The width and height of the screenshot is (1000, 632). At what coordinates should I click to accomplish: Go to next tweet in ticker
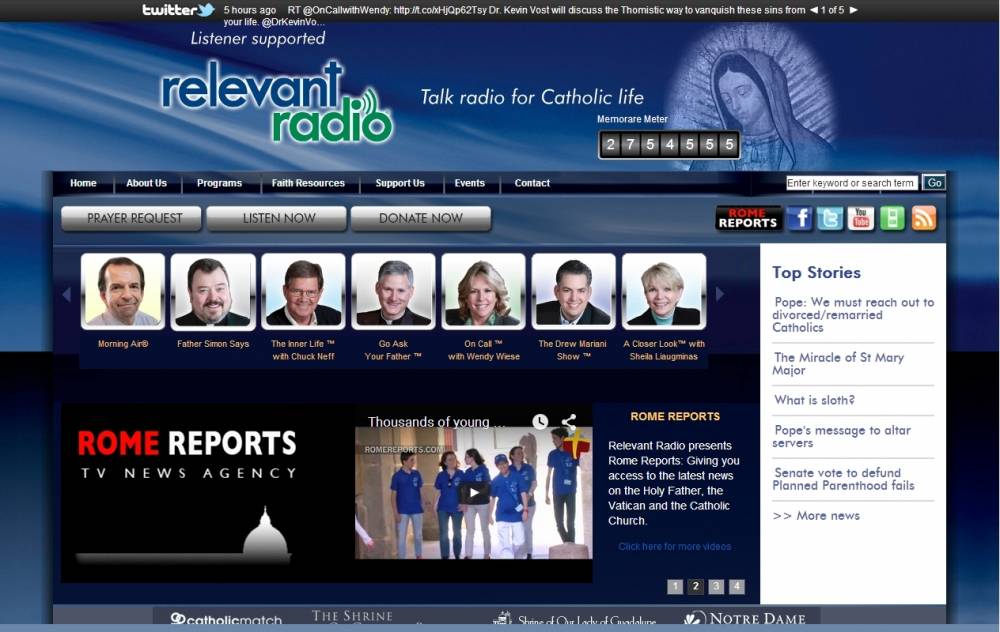[853, 10]
